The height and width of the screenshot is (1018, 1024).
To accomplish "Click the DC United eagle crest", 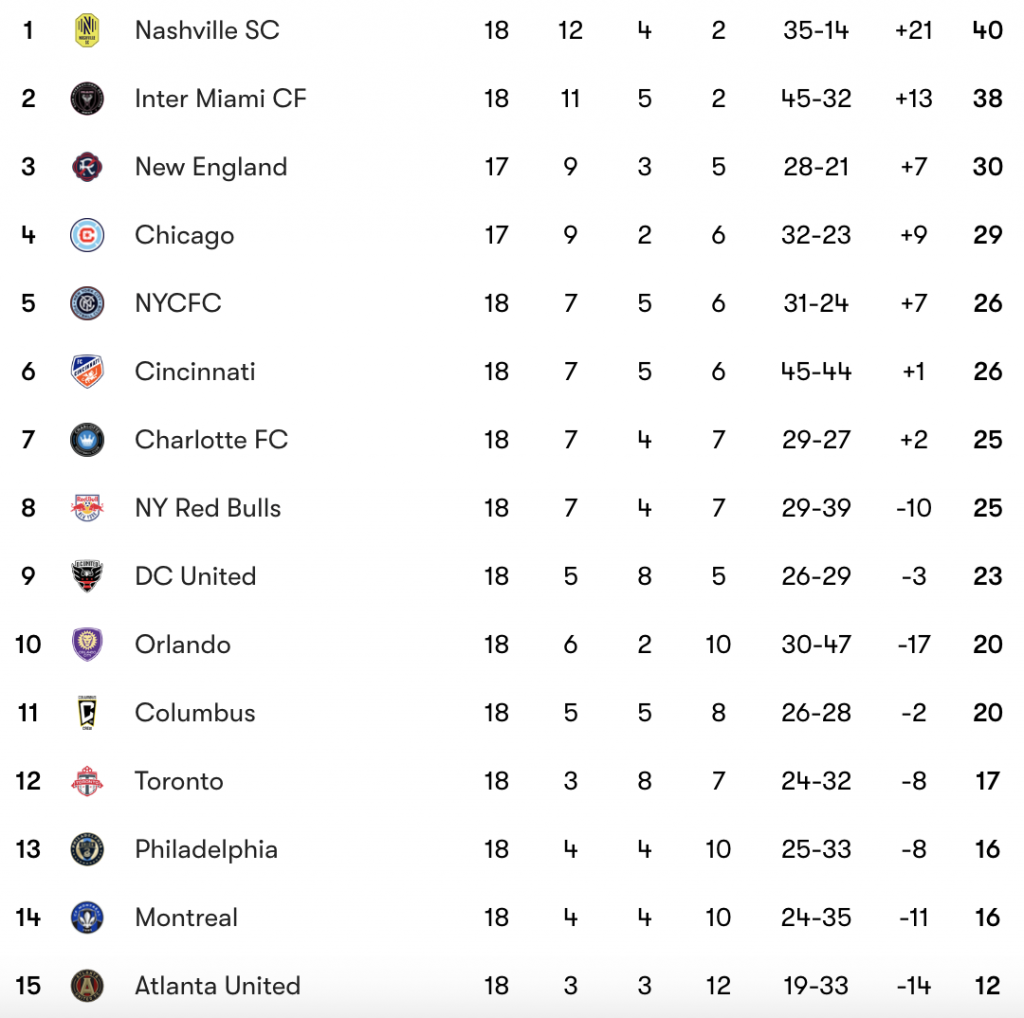I will (x=87, y=576).
